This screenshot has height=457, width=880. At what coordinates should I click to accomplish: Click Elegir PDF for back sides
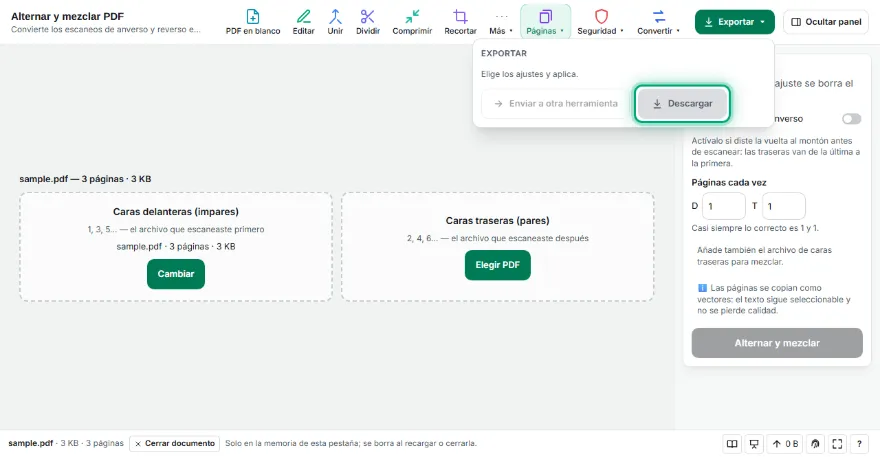click(x=497, y=265)
